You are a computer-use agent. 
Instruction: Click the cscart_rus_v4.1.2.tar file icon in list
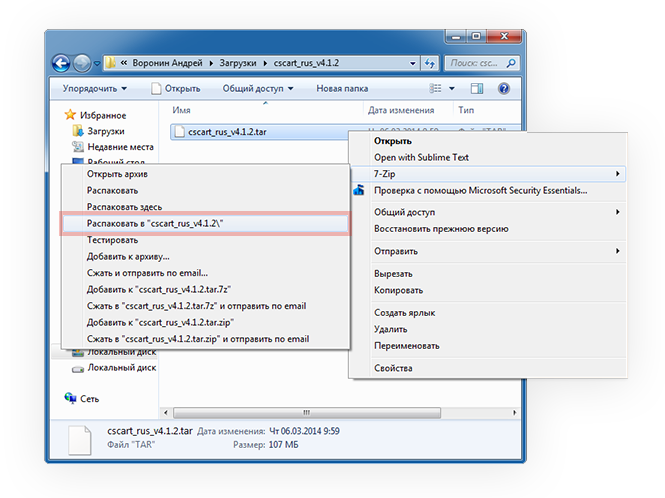pyautogui.click(x=178, y=131)
